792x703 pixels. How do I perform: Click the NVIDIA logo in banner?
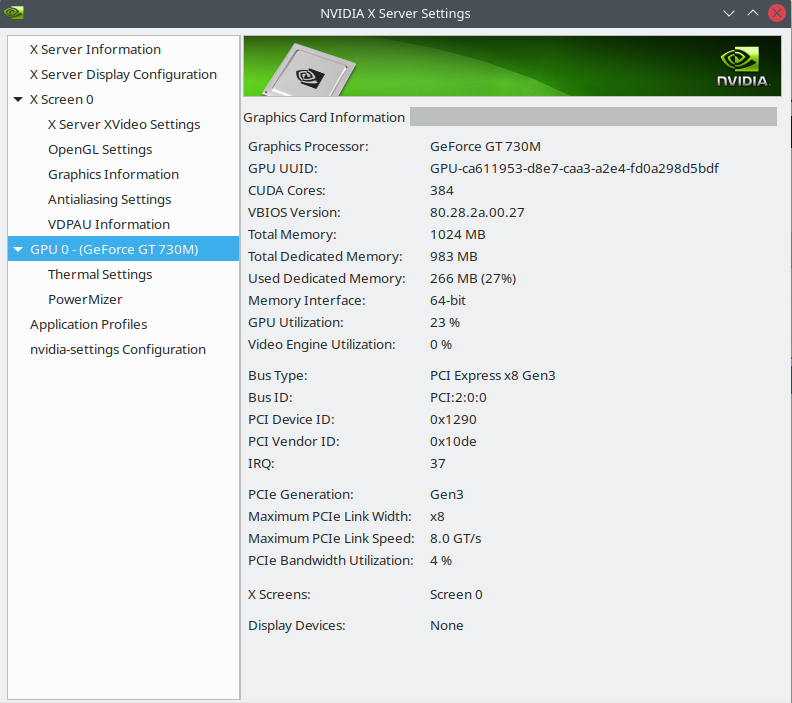click(x=743, y=67)
